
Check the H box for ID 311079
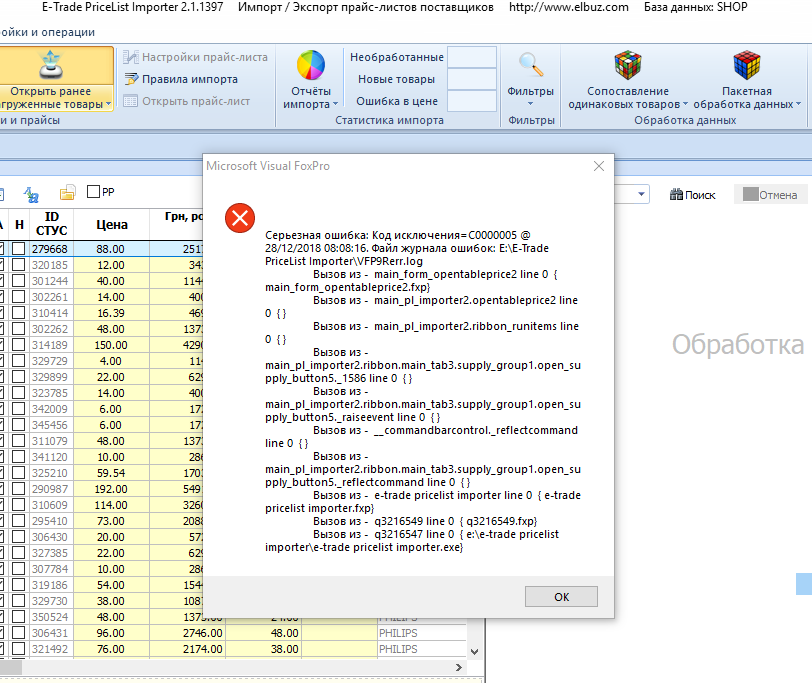[x=19, y=441]
